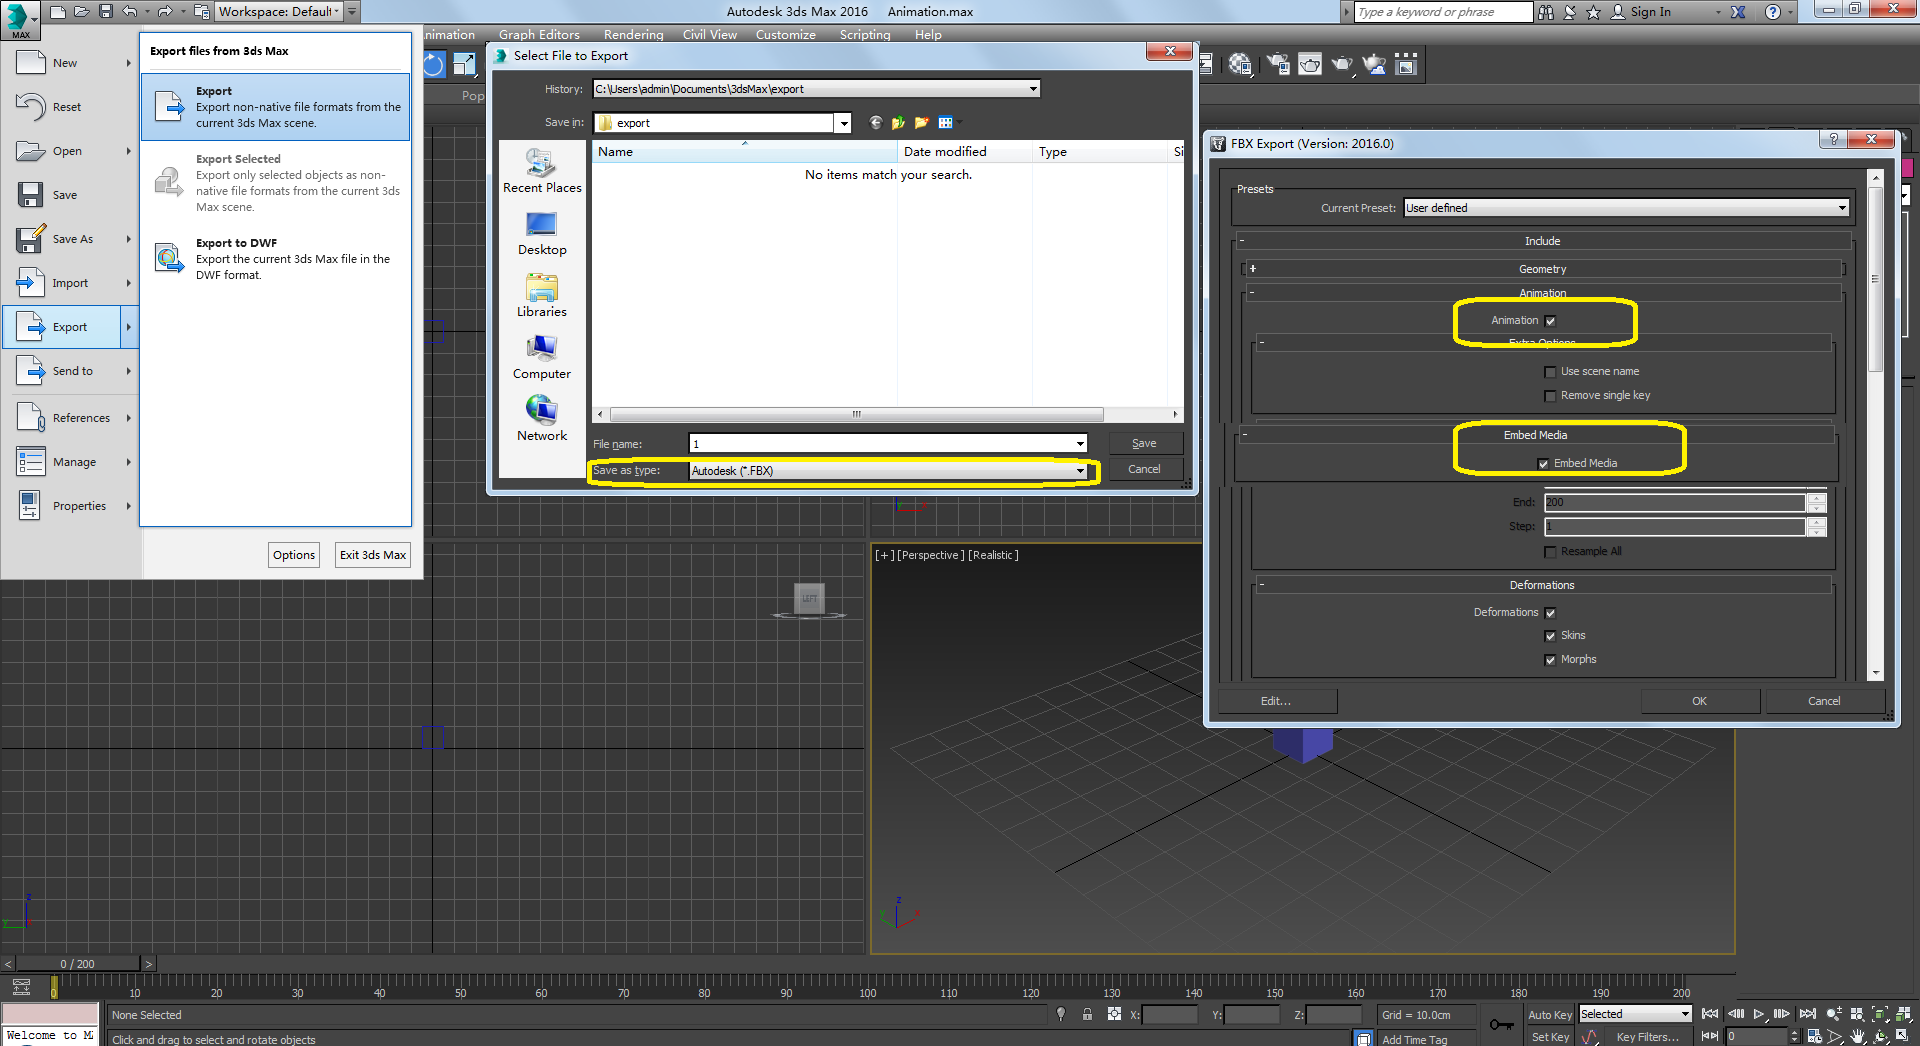This screenshot has height=1046, width=1920.
Task: Enable Use scene name checkbox
Action: click(x=1550, y=372)
